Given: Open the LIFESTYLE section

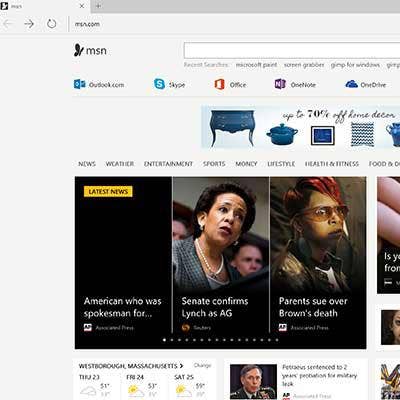Looking at the screenshot, I should tap(281, 164).
